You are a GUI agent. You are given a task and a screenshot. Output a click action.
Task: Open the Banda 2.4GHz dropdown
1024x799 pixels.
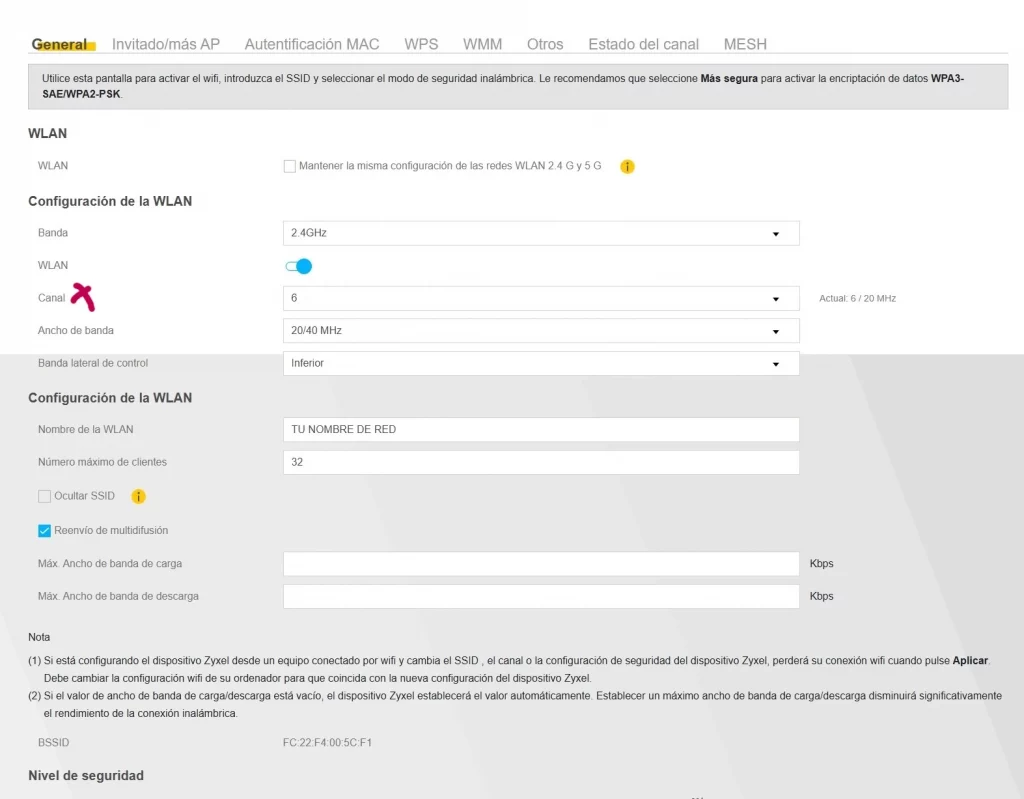(x=541, y=233)
